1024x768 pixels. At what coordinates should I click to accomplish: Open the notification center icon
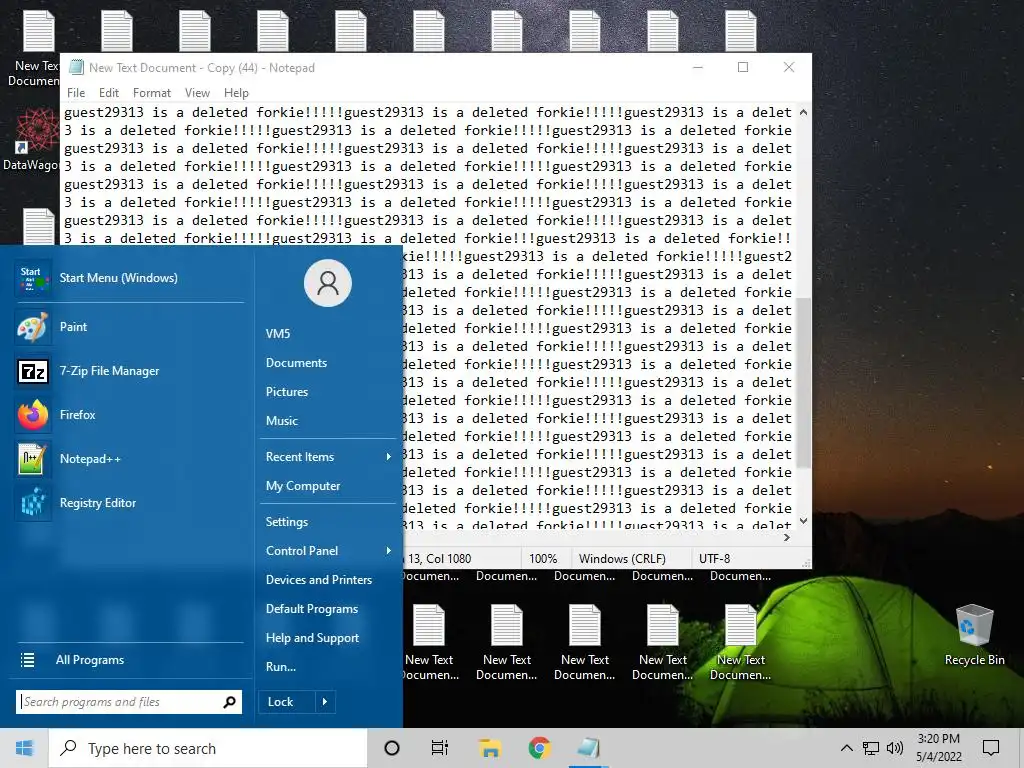[991, 748]
